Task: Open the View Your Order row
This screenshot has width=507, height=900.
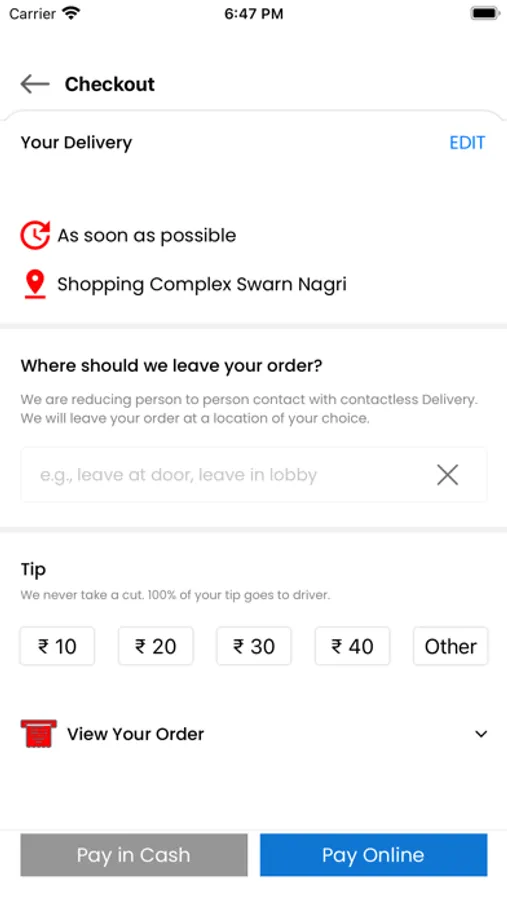Action: 254,734
